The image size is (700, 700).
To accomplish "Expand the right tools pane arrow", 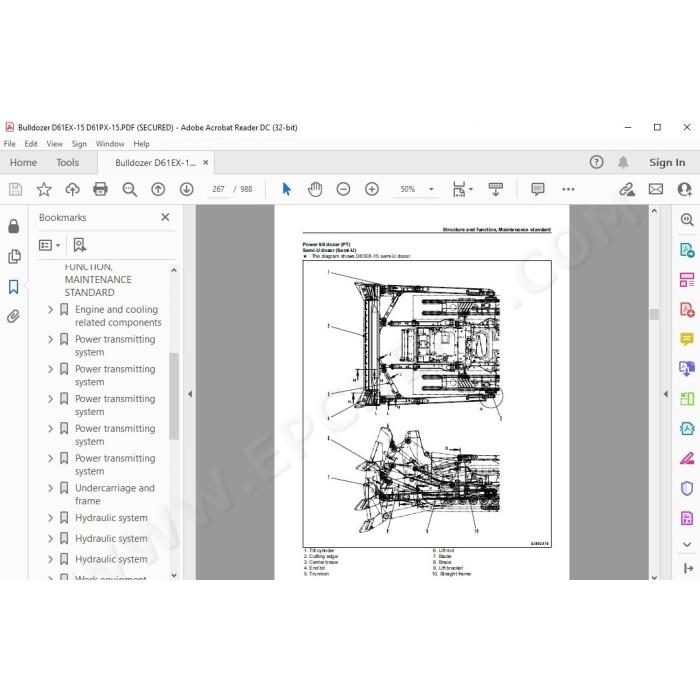I will pos(666,394).
